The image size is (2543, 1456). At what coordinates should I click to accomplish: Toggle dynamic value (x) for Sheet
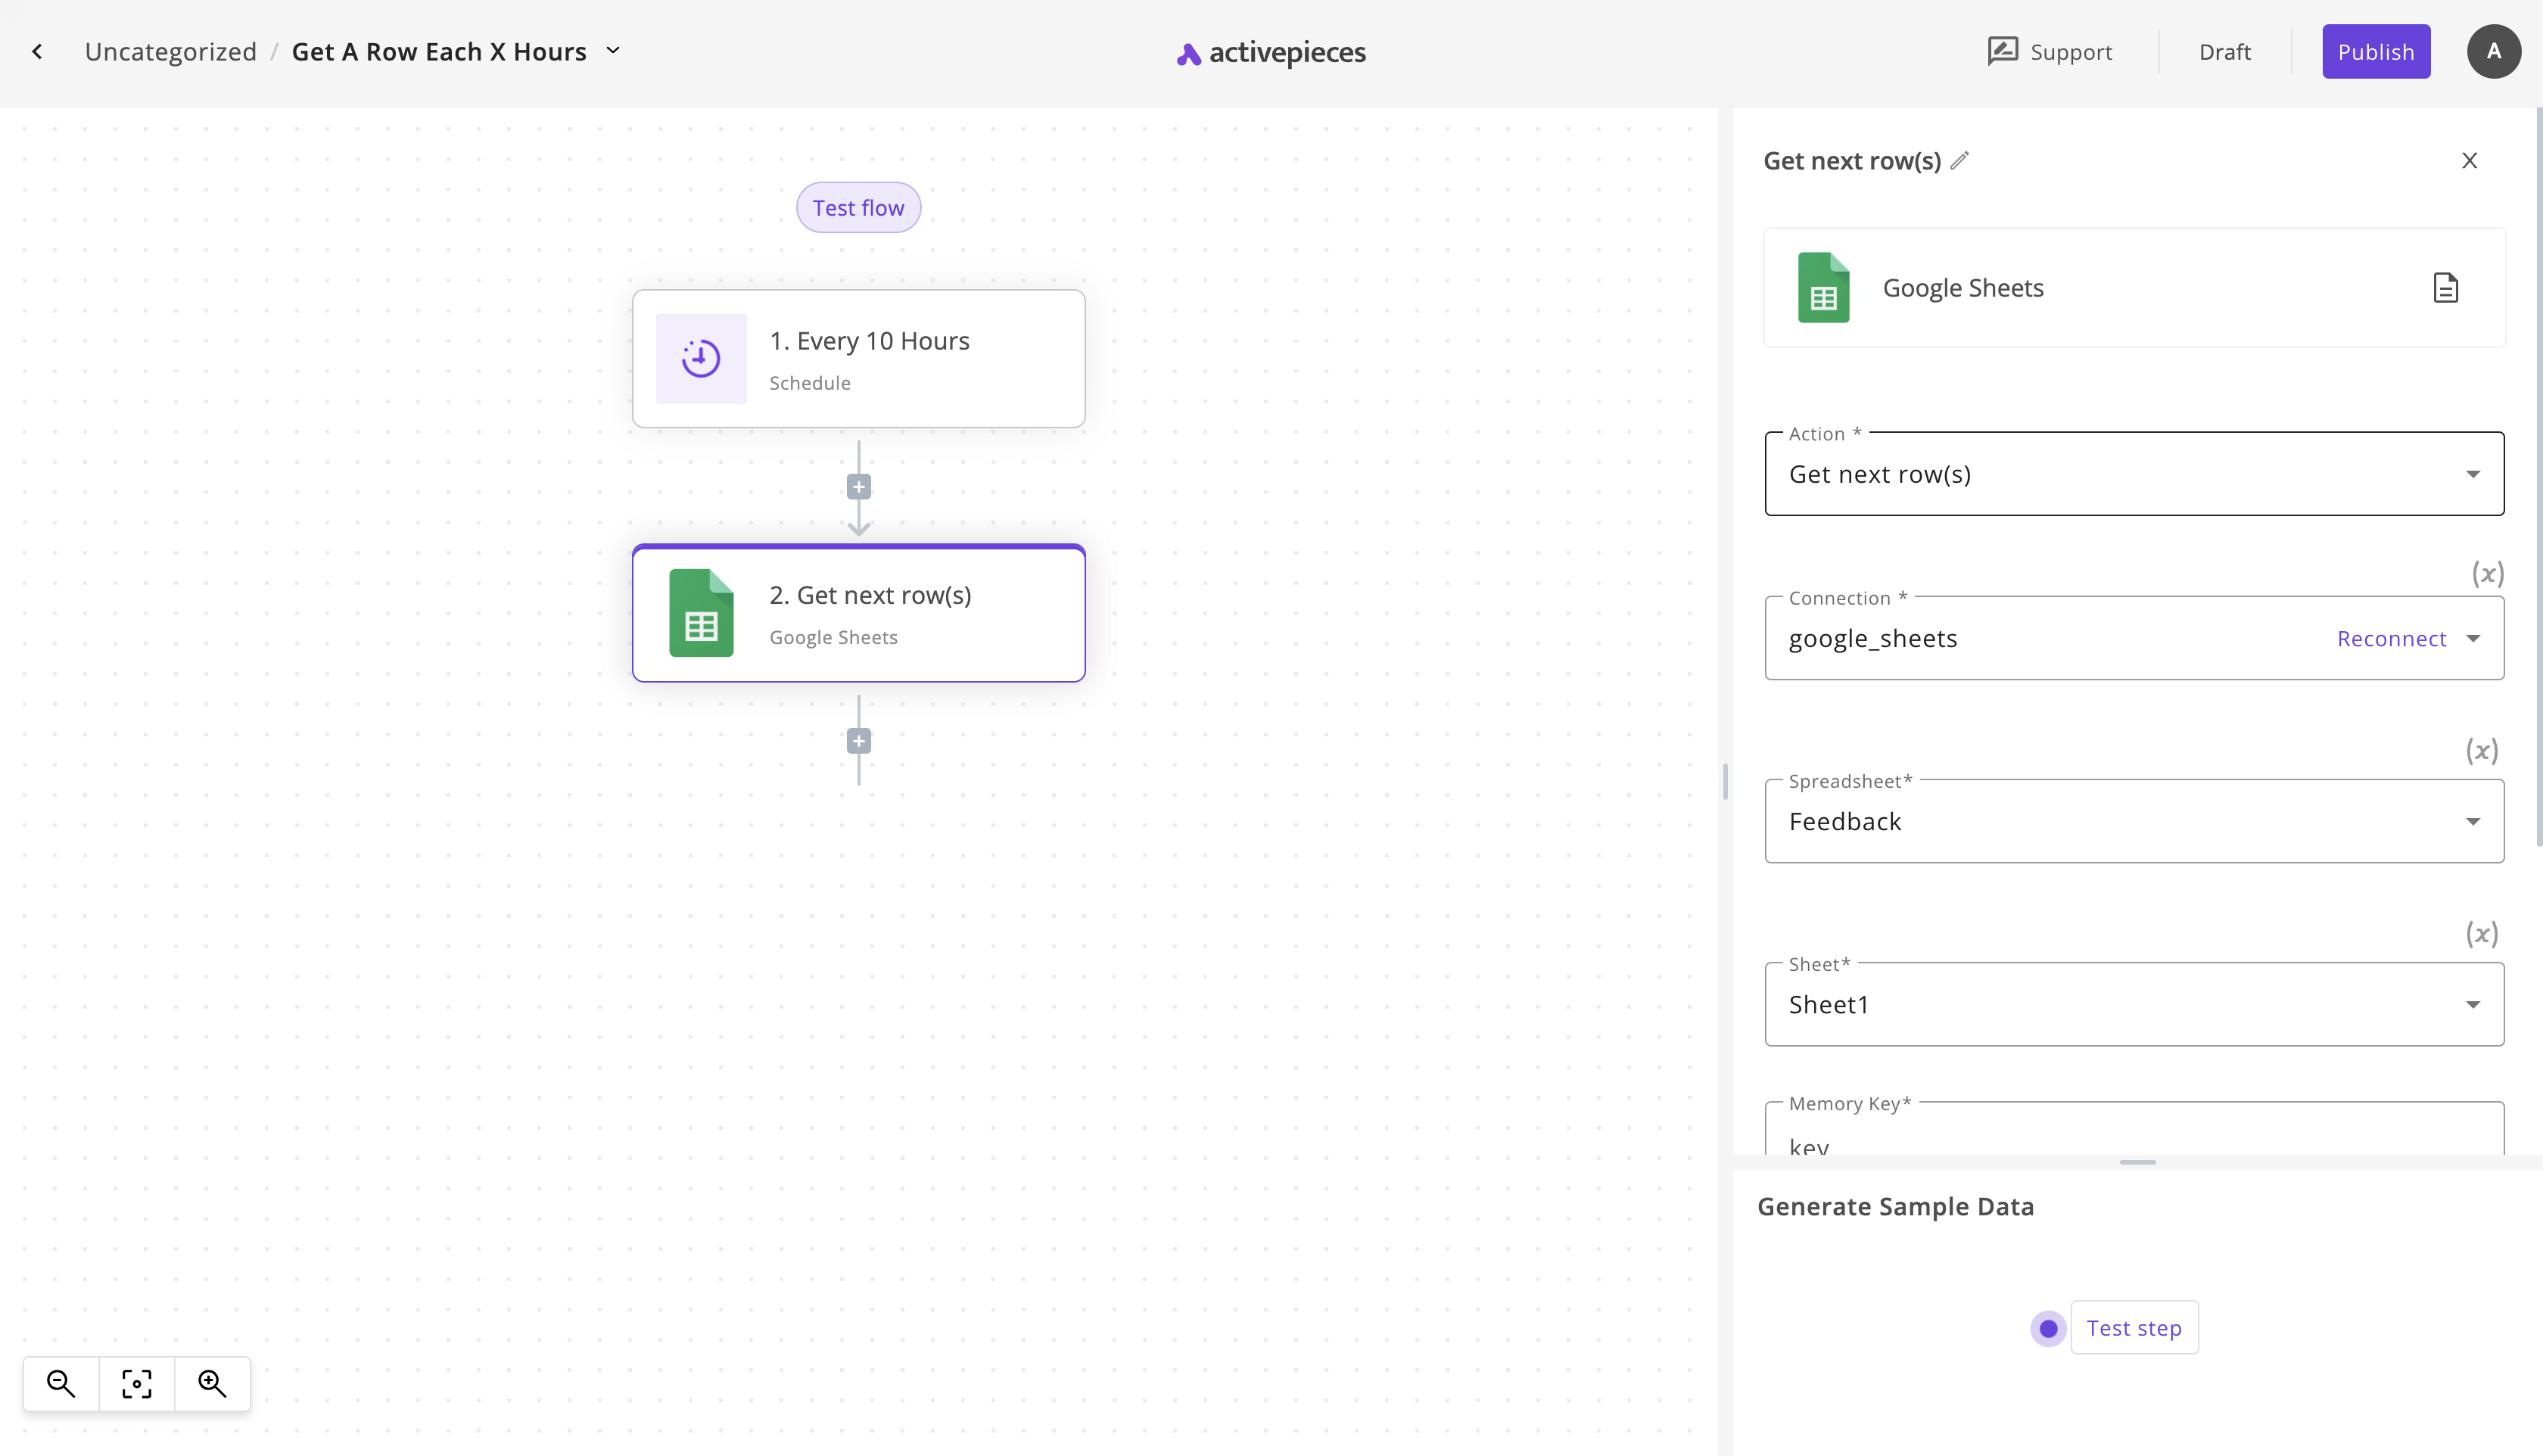[x=2481, y=934]
